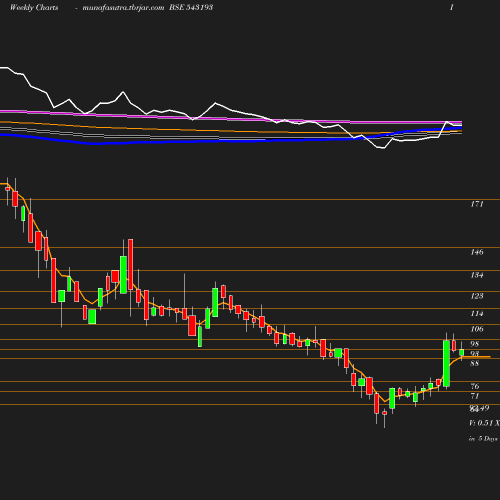
Task: Click the 123 price level label
Action: tap(477, 296)
